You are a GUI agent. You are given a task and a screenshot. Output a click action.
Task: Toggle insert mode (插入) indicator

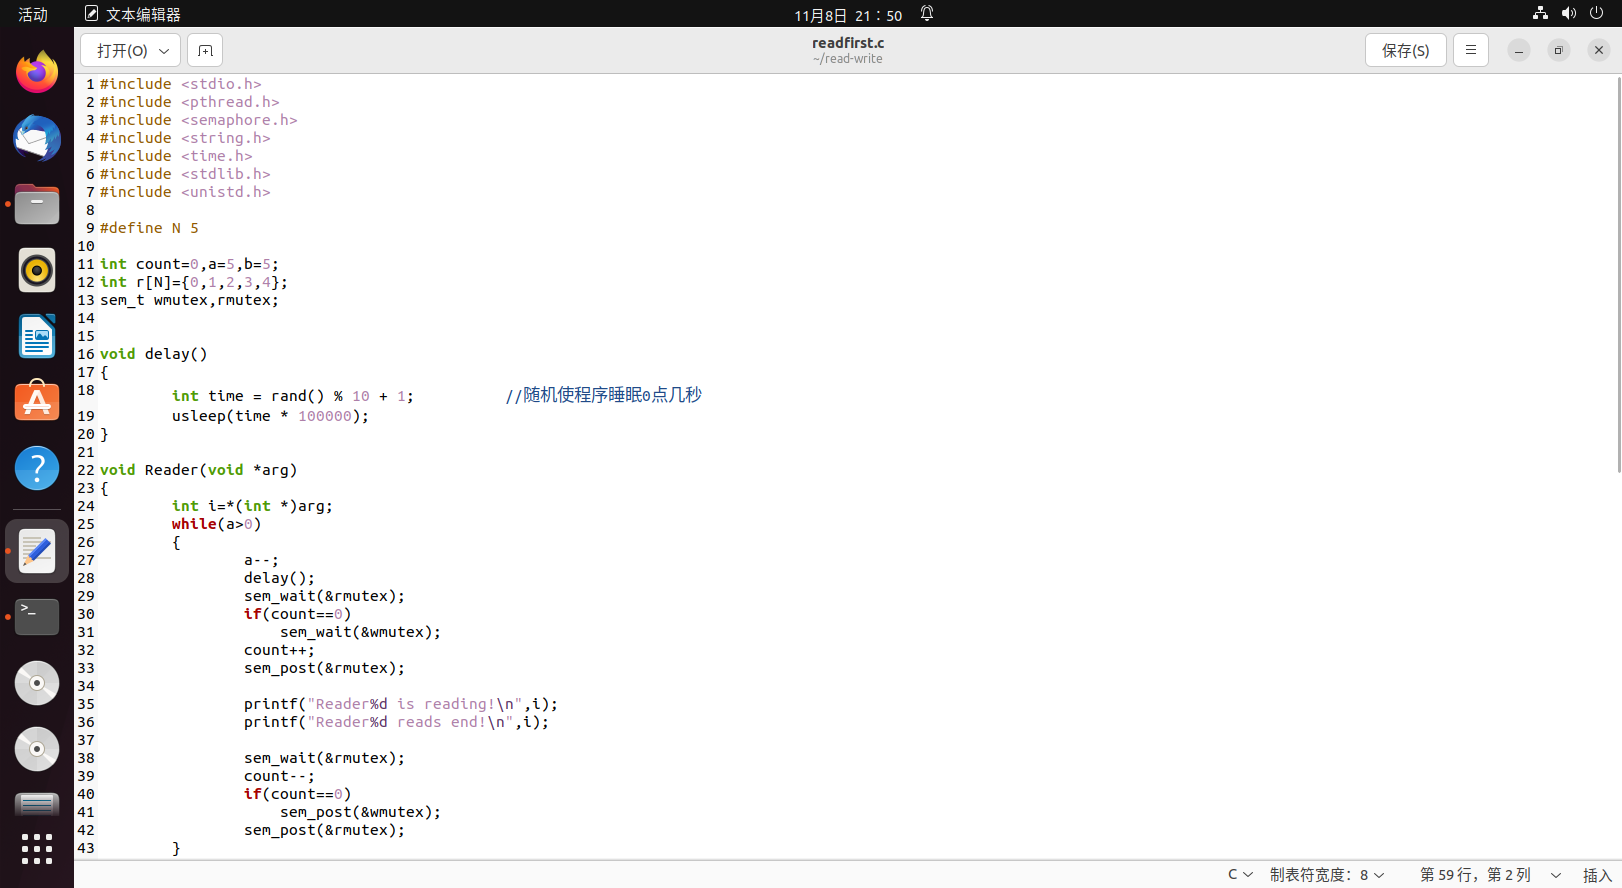(1597, 875)
